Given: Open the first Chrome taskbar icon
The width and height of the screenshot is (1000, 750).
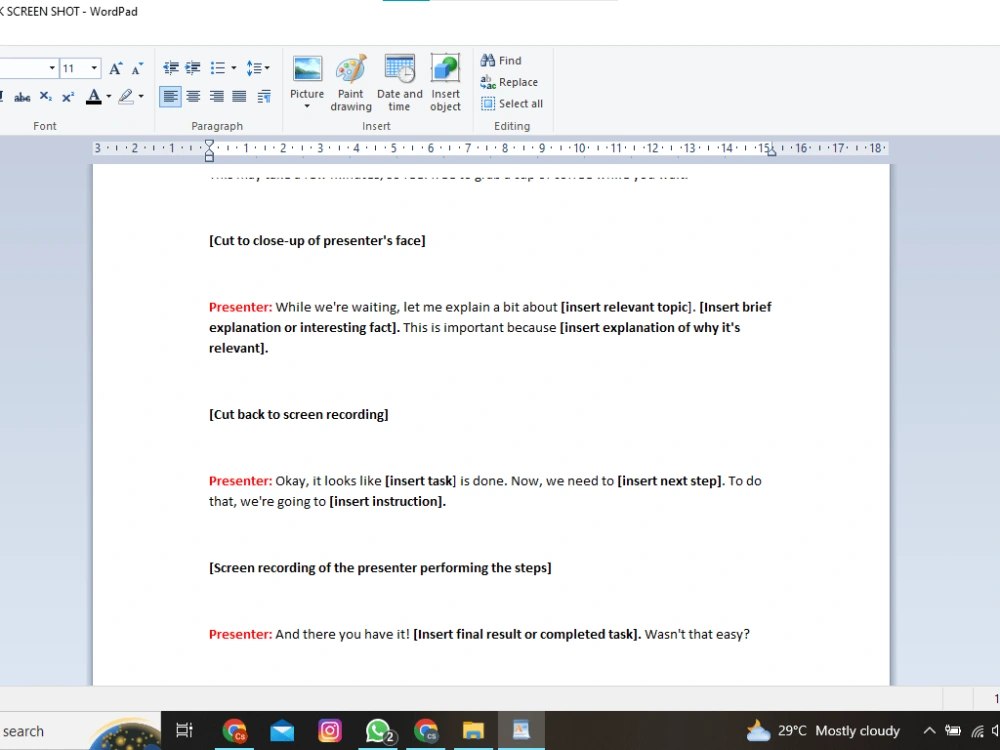Looking at the screenshot, I should pyautogui.click(x=234, y=731).
